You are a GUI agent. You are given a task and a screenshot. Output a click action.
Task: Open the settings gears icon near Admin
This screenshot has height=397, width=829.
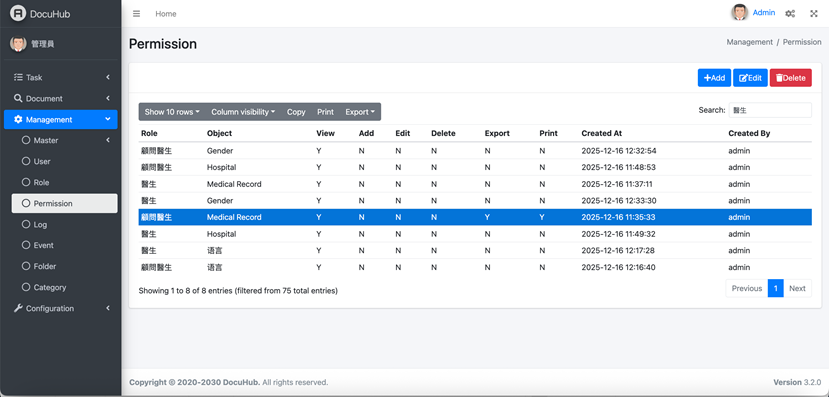(x=790, y=14)
